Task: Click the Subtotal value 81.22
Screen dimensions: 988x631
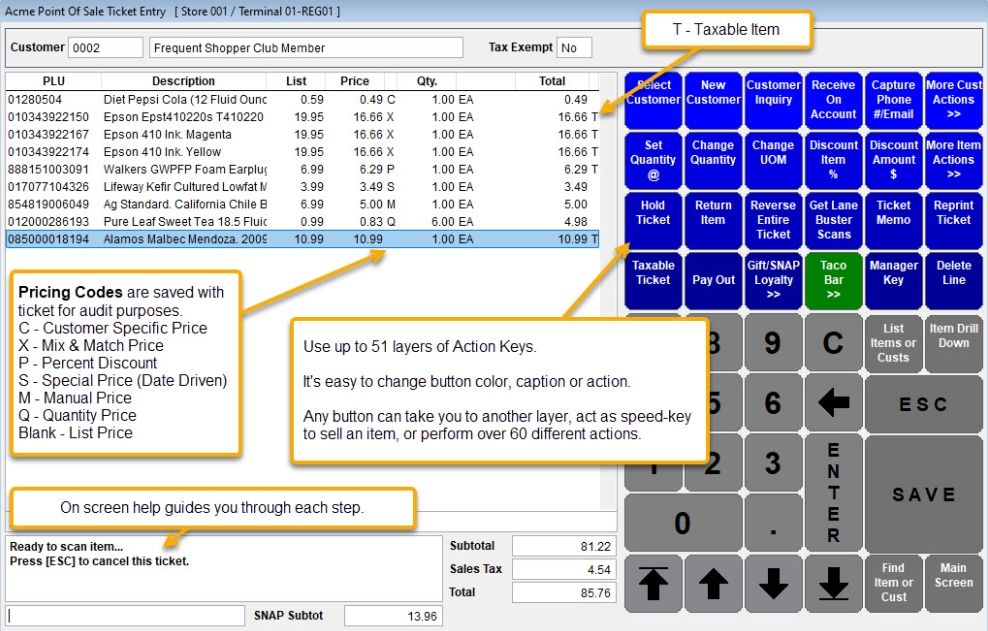Action: [564, 547]
